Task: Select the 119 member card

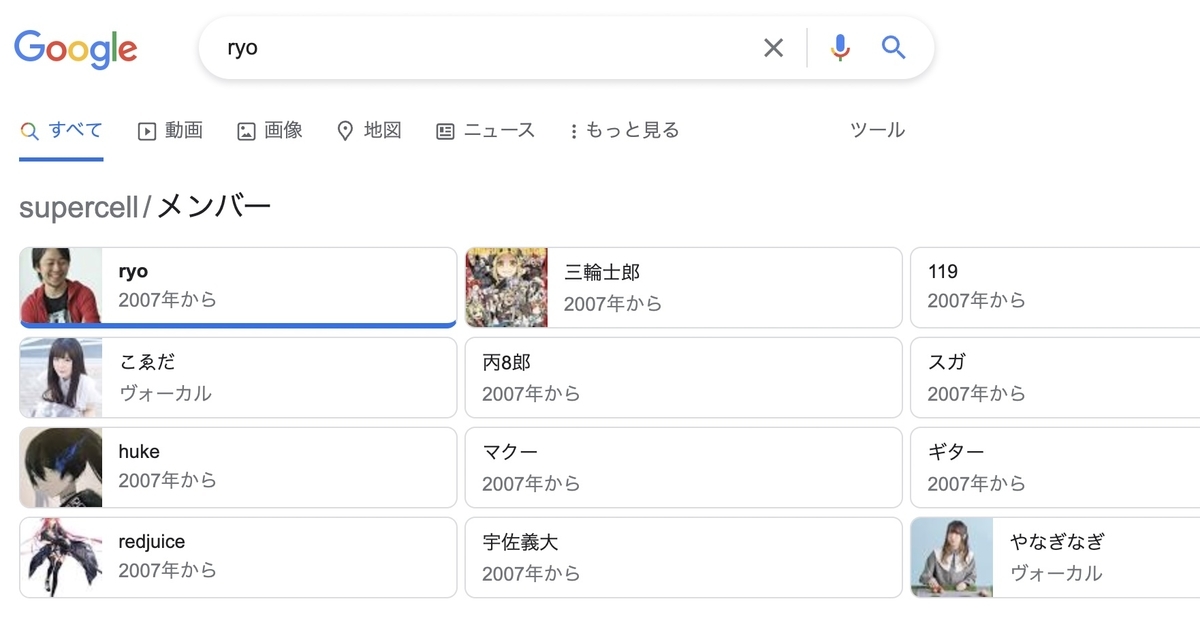Action: tap(1055, 287)
